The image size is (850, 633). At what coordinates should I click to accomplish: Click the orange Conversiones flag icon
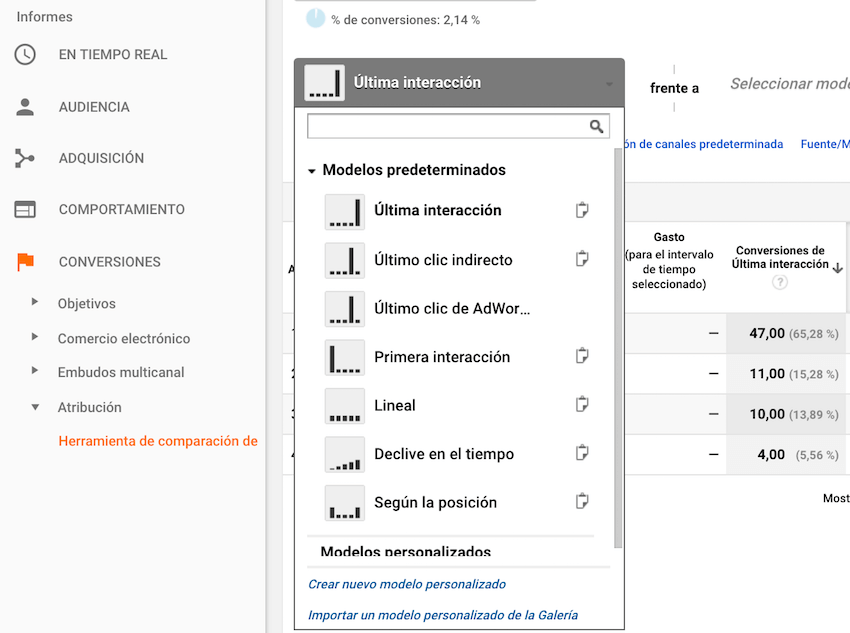tap(25, 262)
